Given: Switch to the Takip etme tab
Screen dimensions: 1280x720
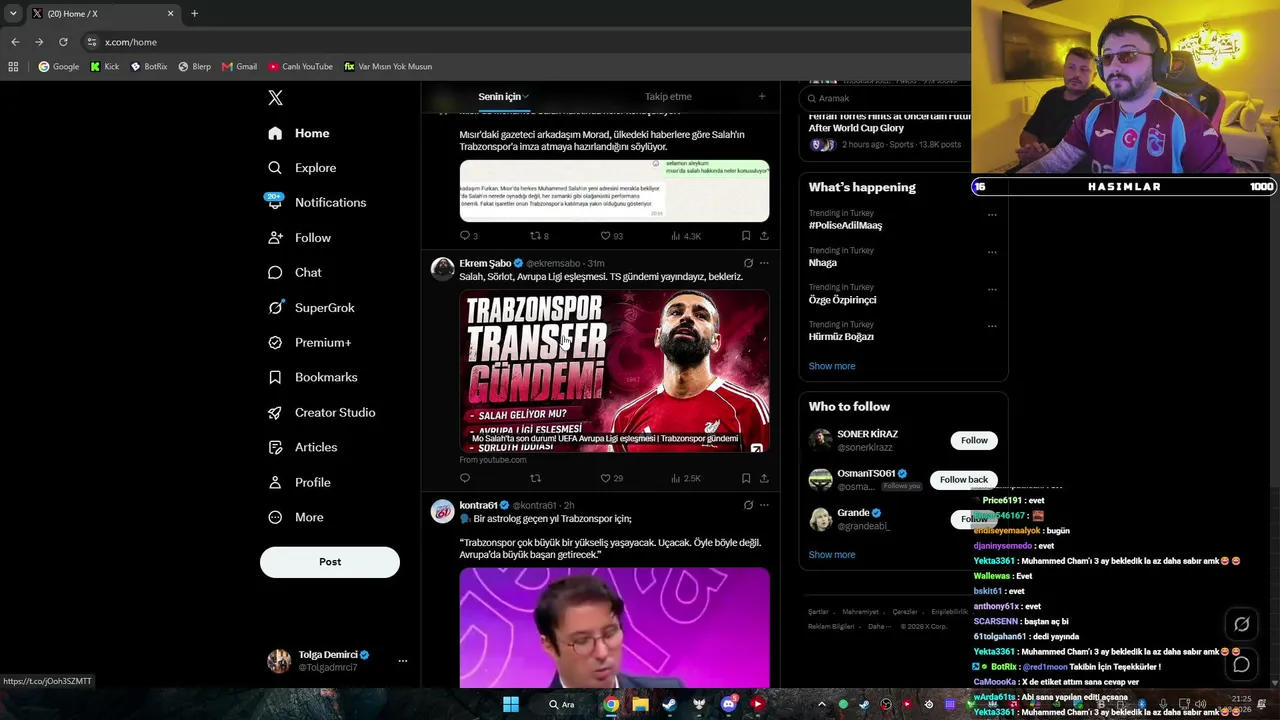Looking at the screenshot, I should tap(668, 97).
